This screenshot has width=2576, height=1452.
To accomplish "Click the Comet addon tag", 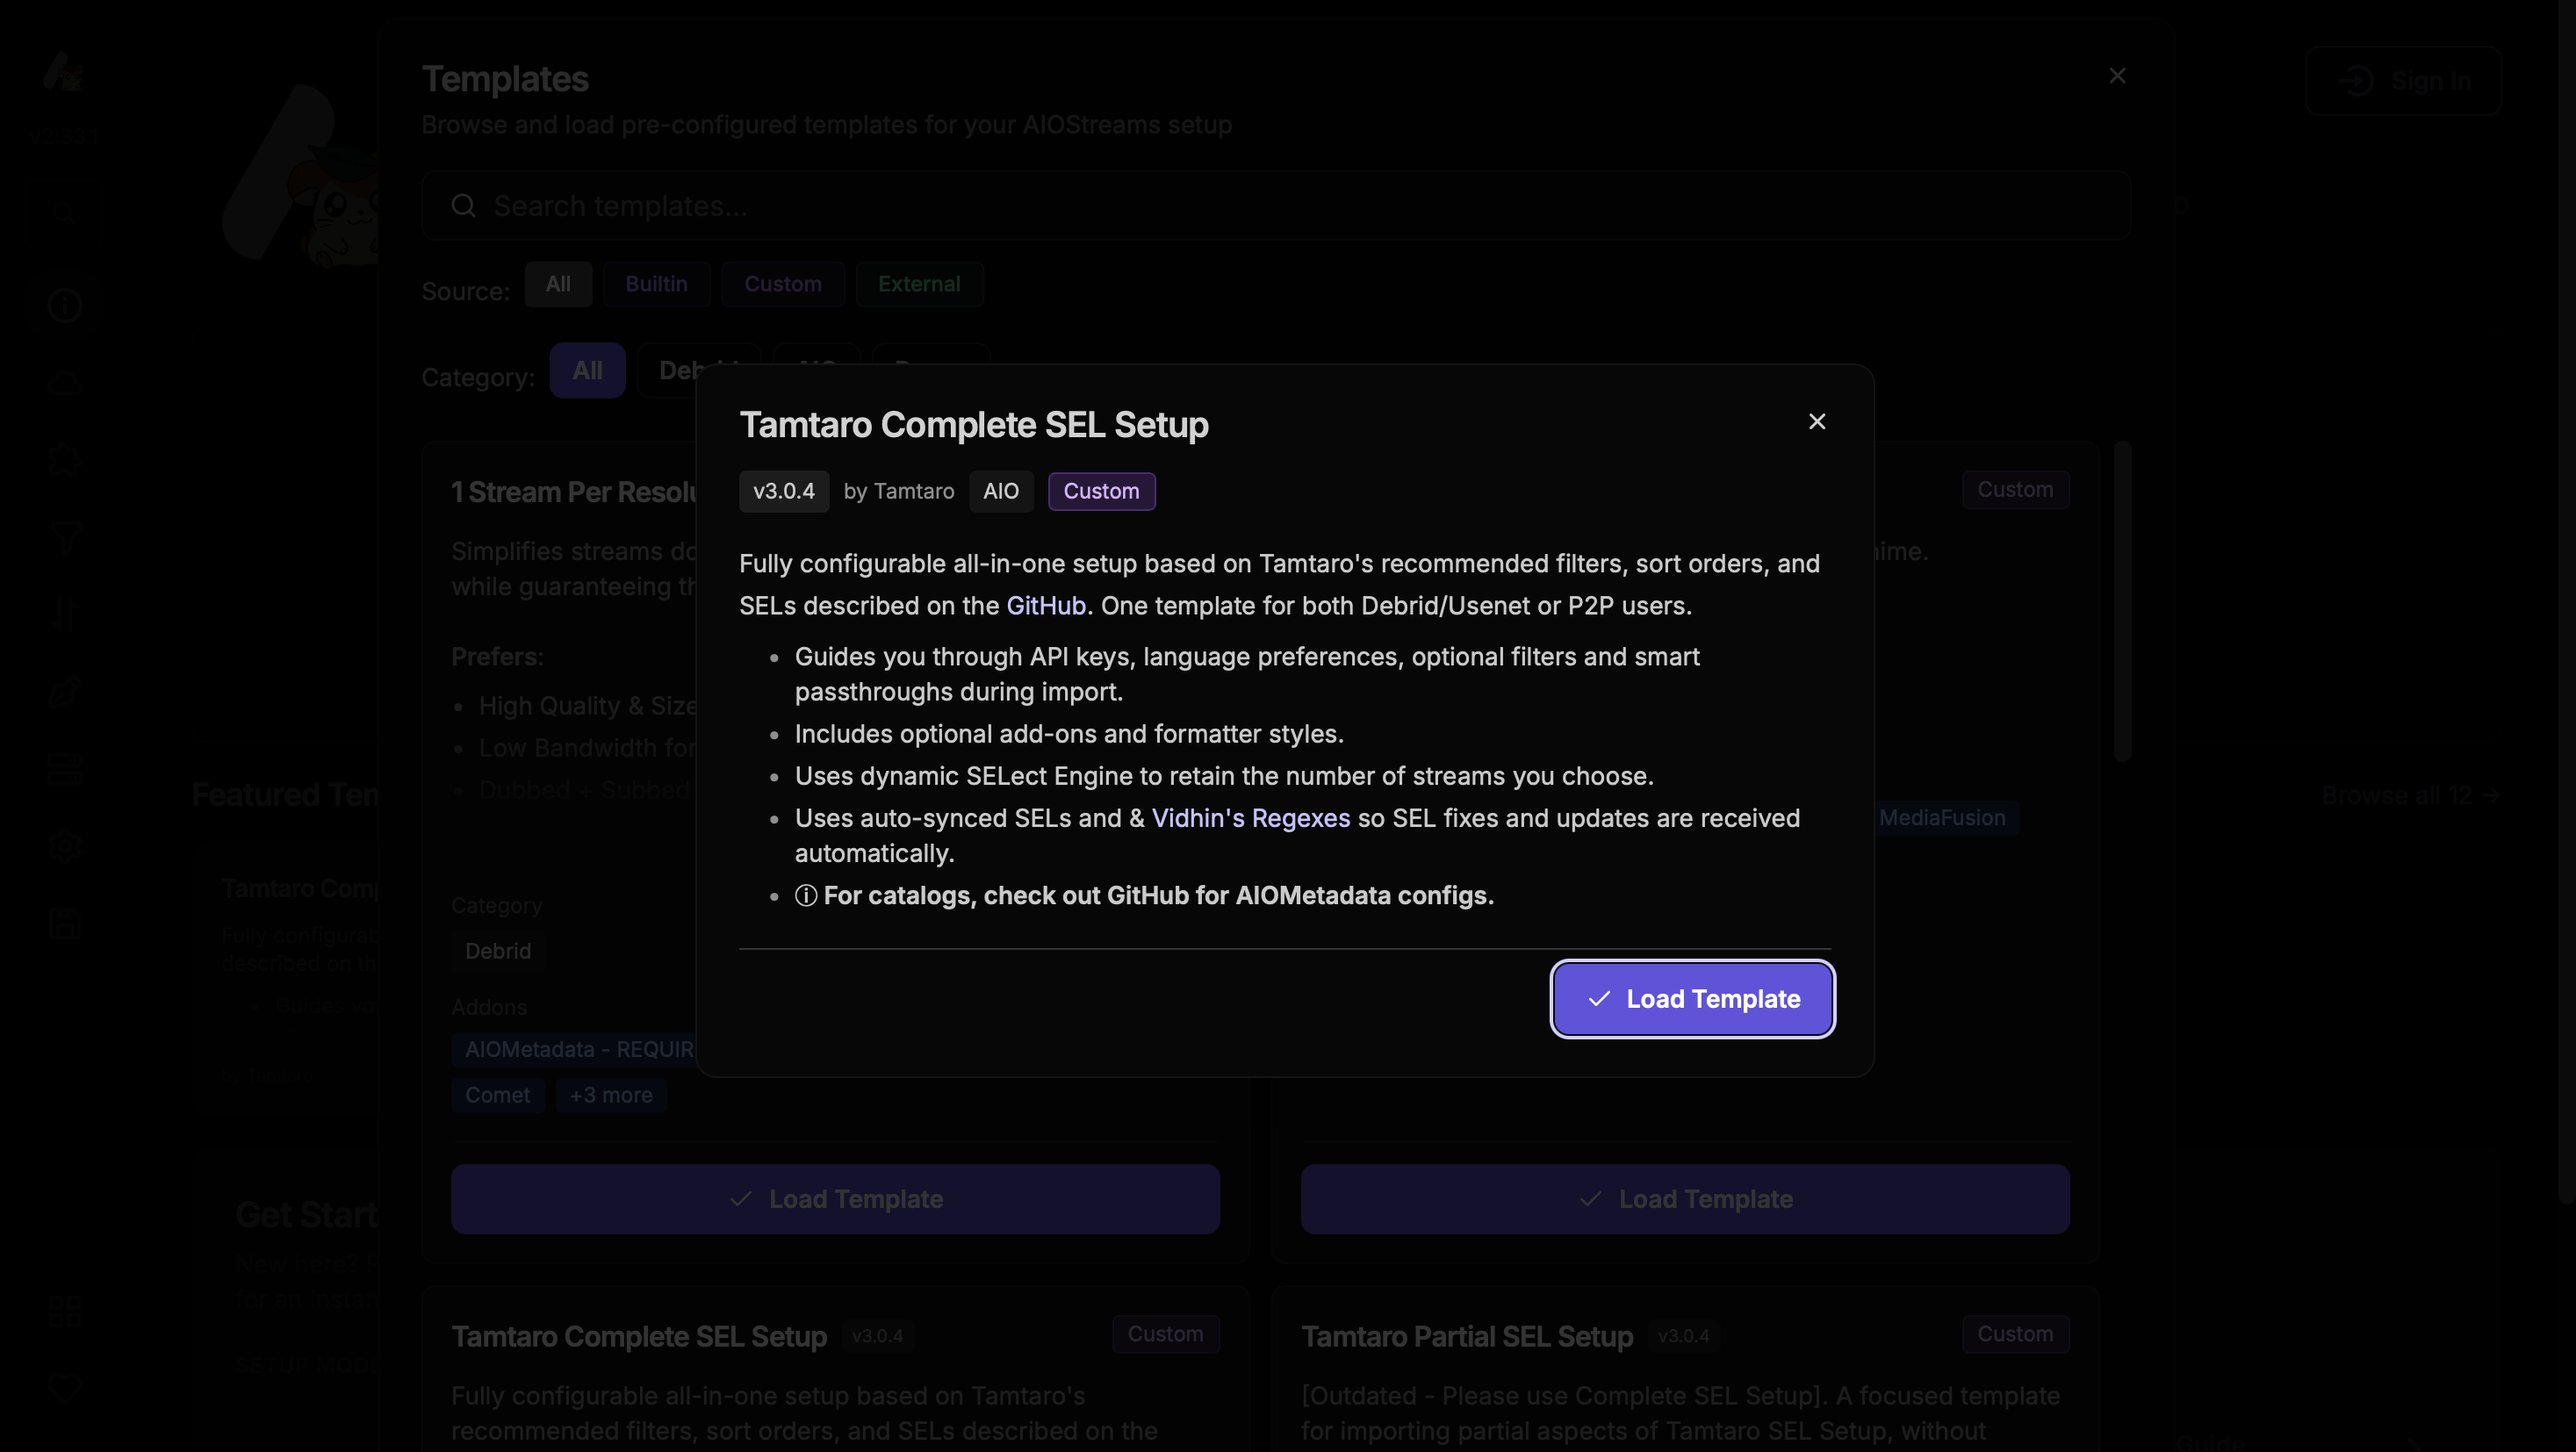I will 497,1095.
